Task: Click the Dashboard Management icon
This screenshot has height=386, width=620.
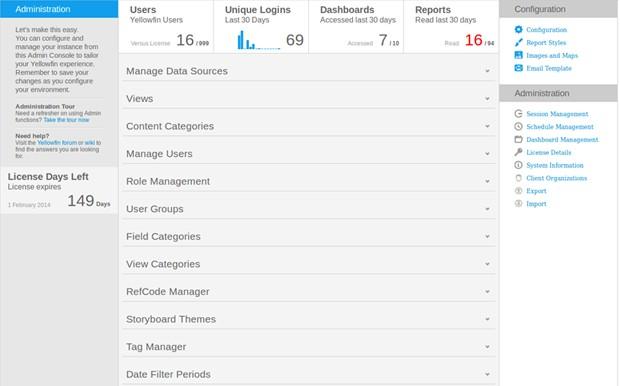Action: (518, 139)
